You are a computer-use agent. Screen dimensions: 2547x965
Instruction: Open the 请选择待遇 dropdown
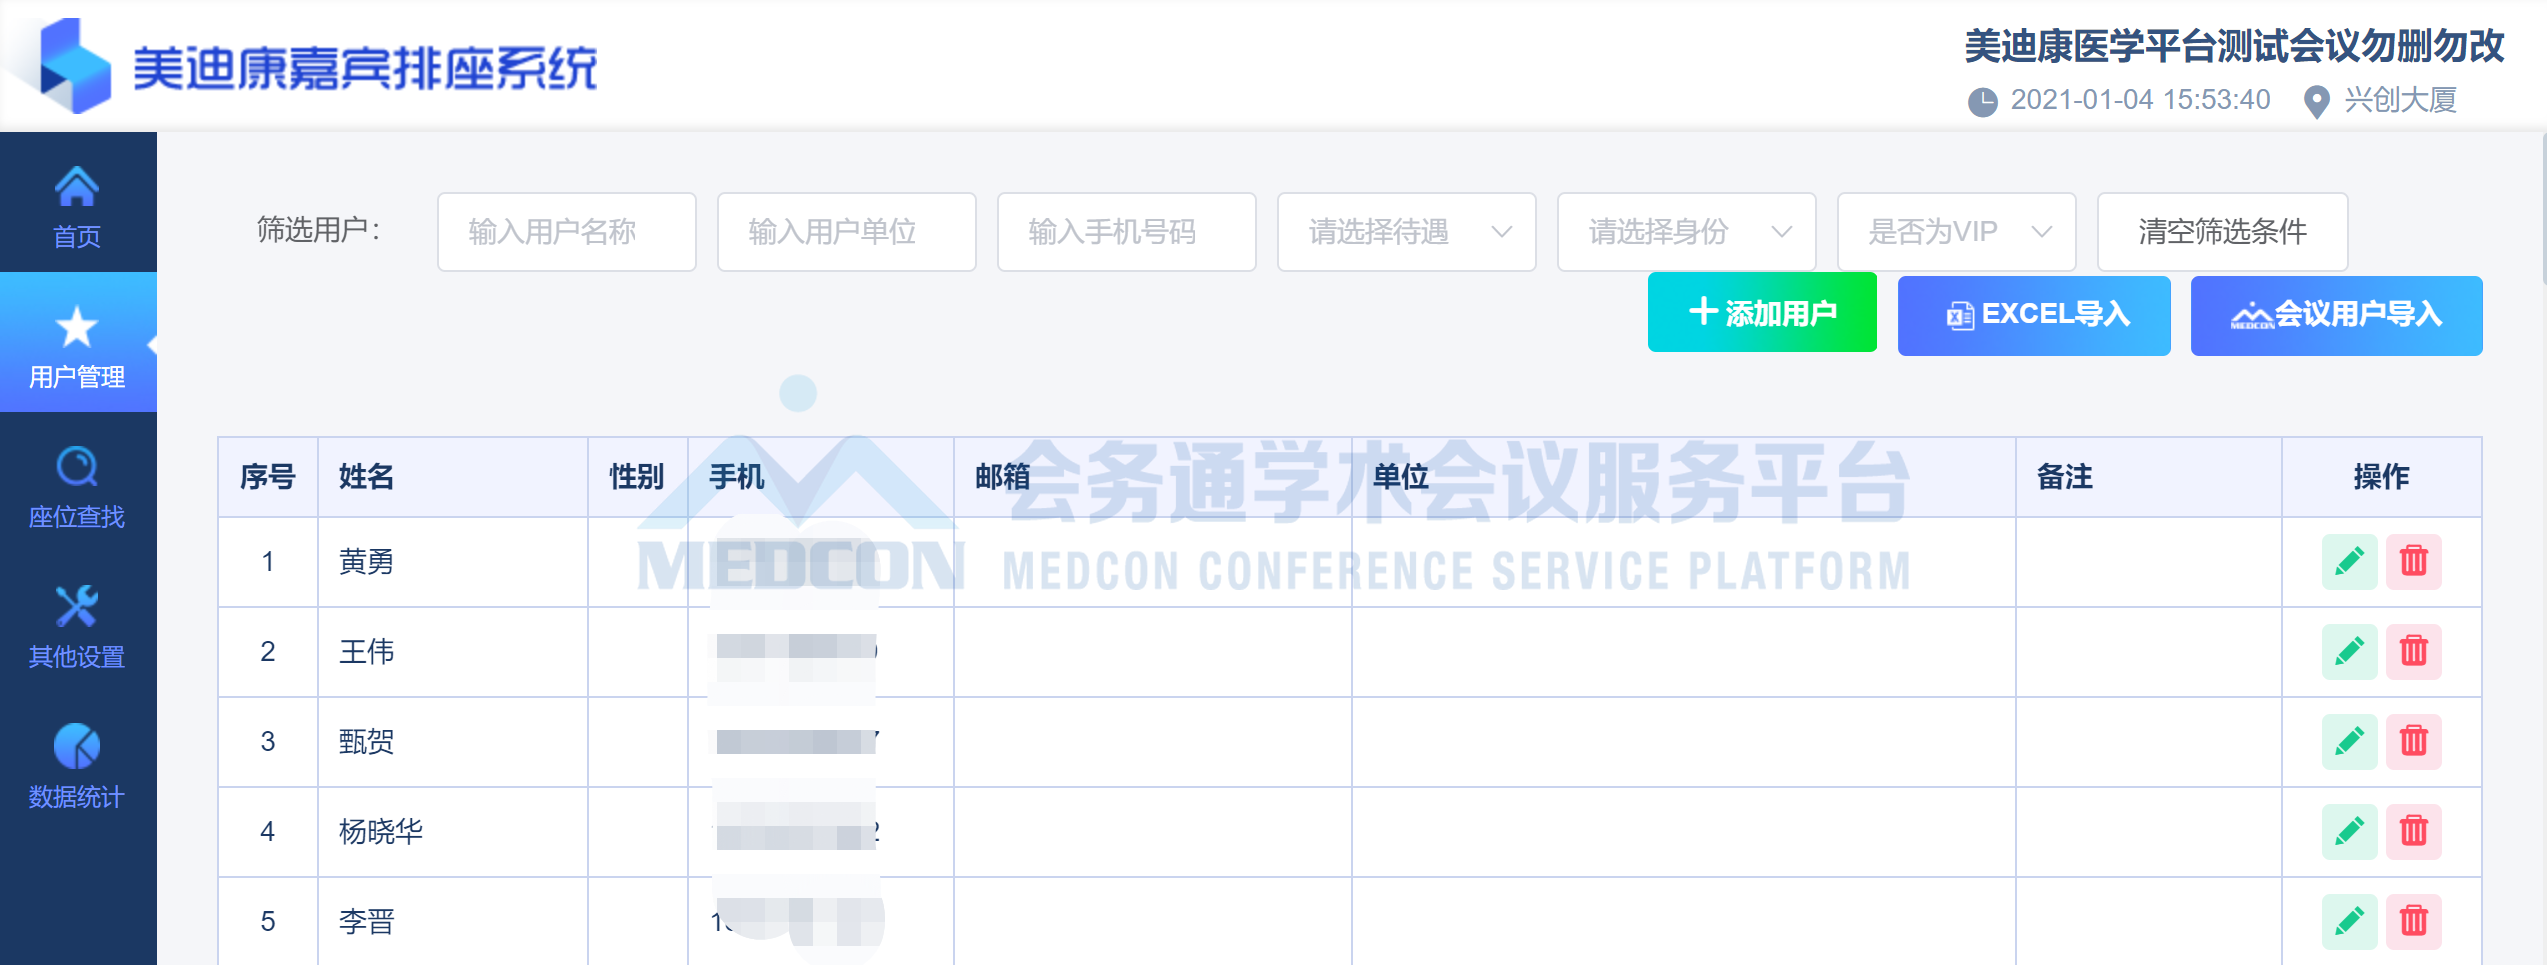pos(1406,232)
